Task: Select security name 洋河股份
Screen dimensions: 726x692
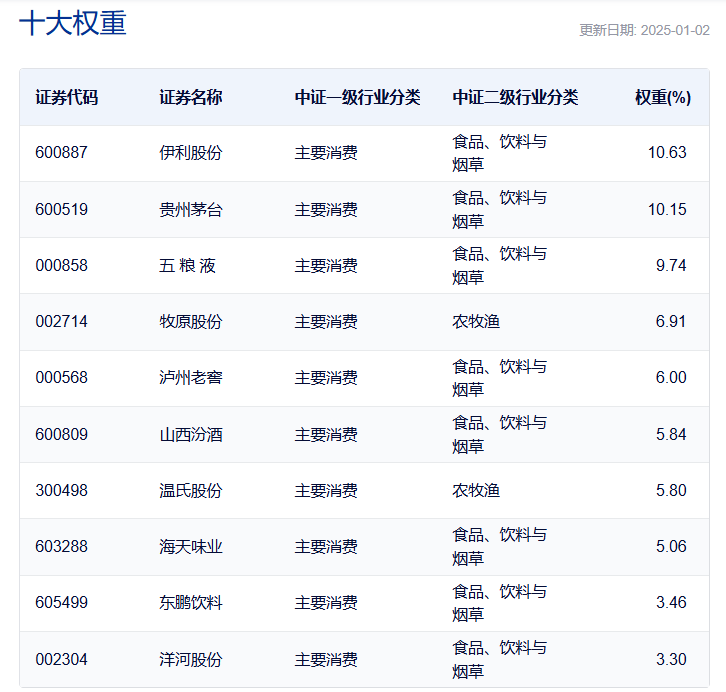Action: [191, 659]
